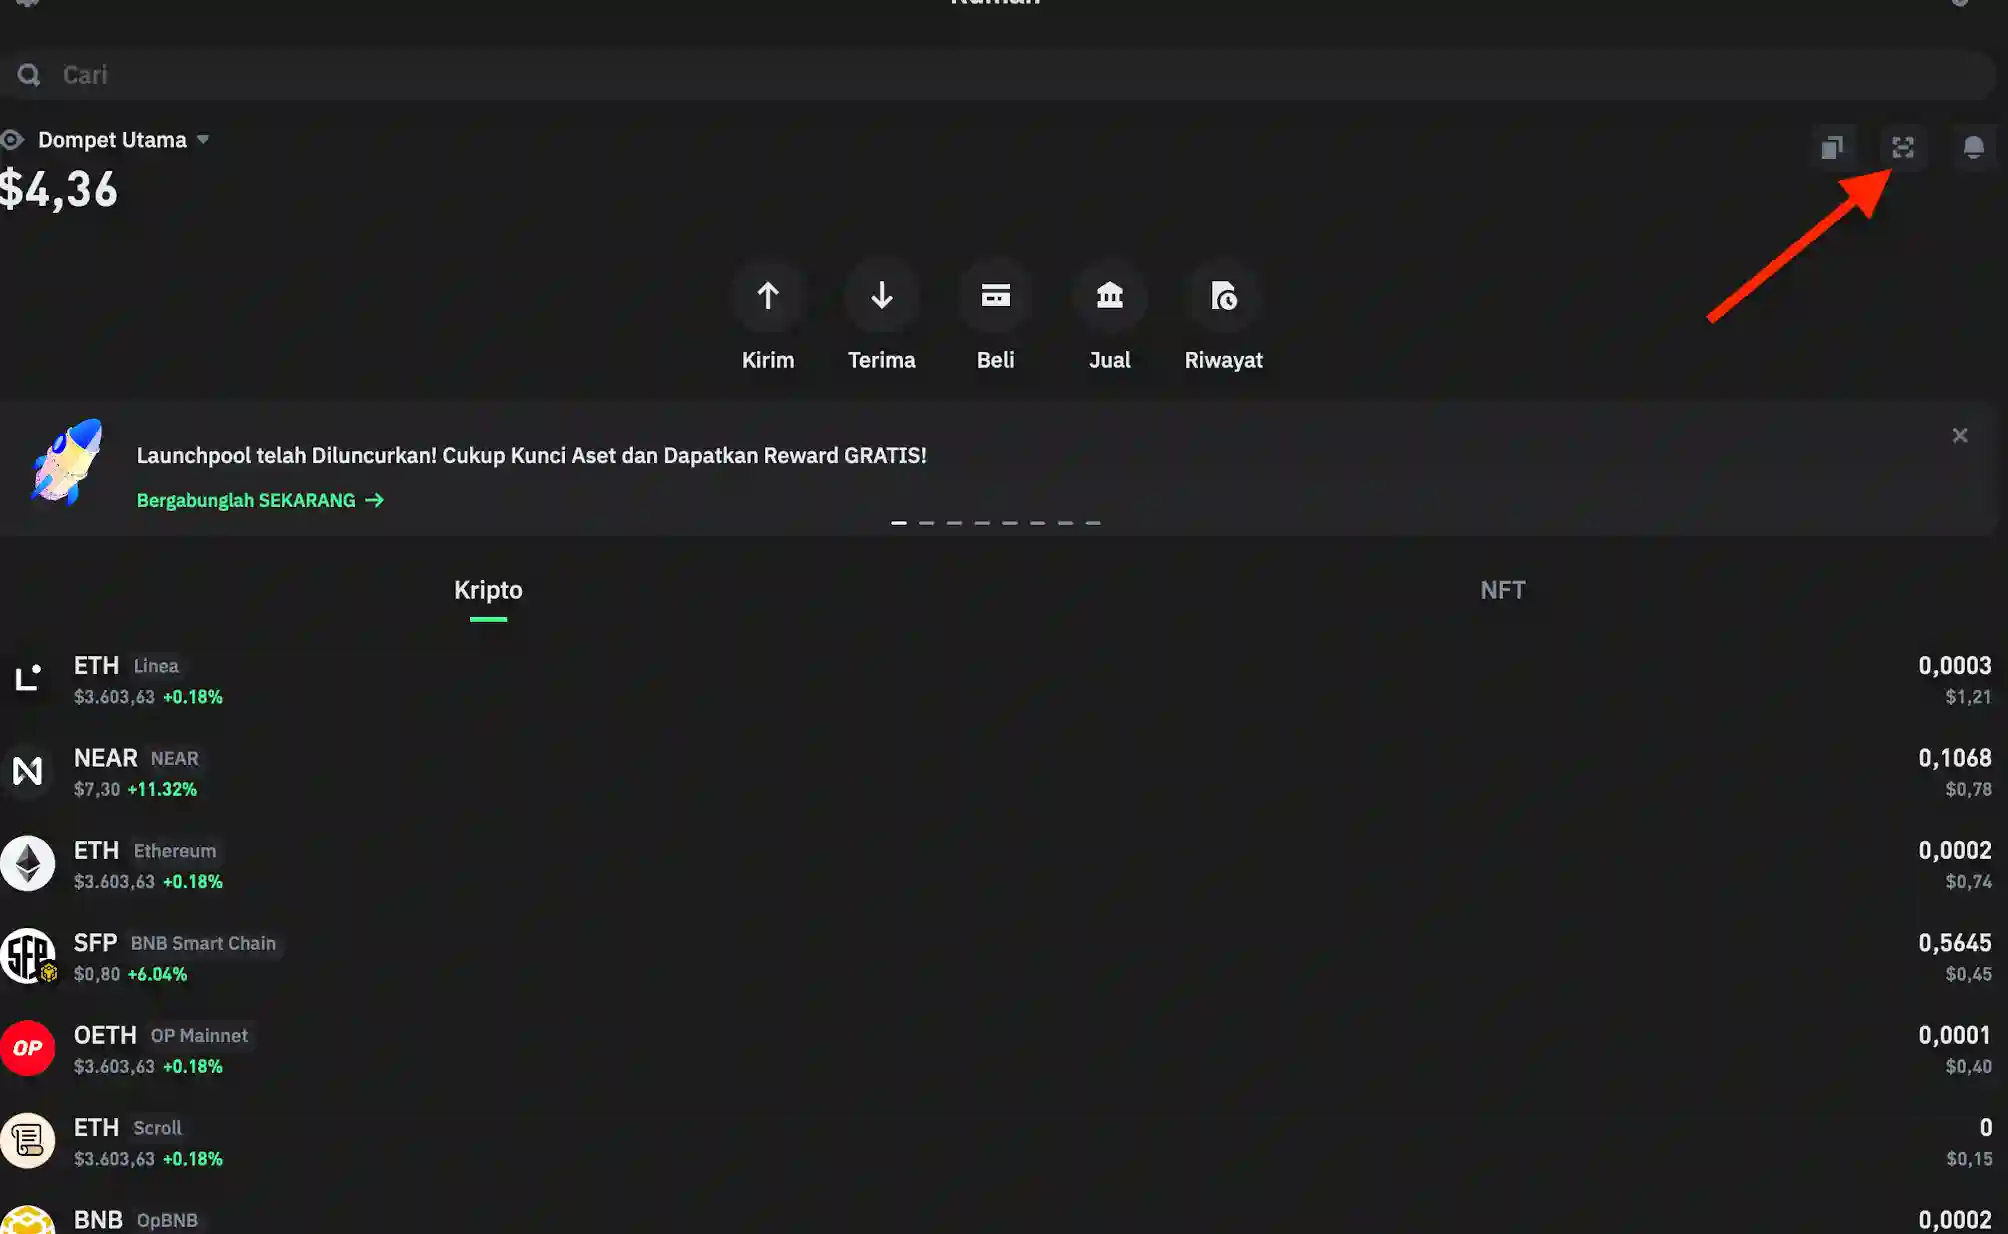Click the $1,21 Linea ETH value
The width and height of the screenshot is (2008, 1234).
point(1968,697)
